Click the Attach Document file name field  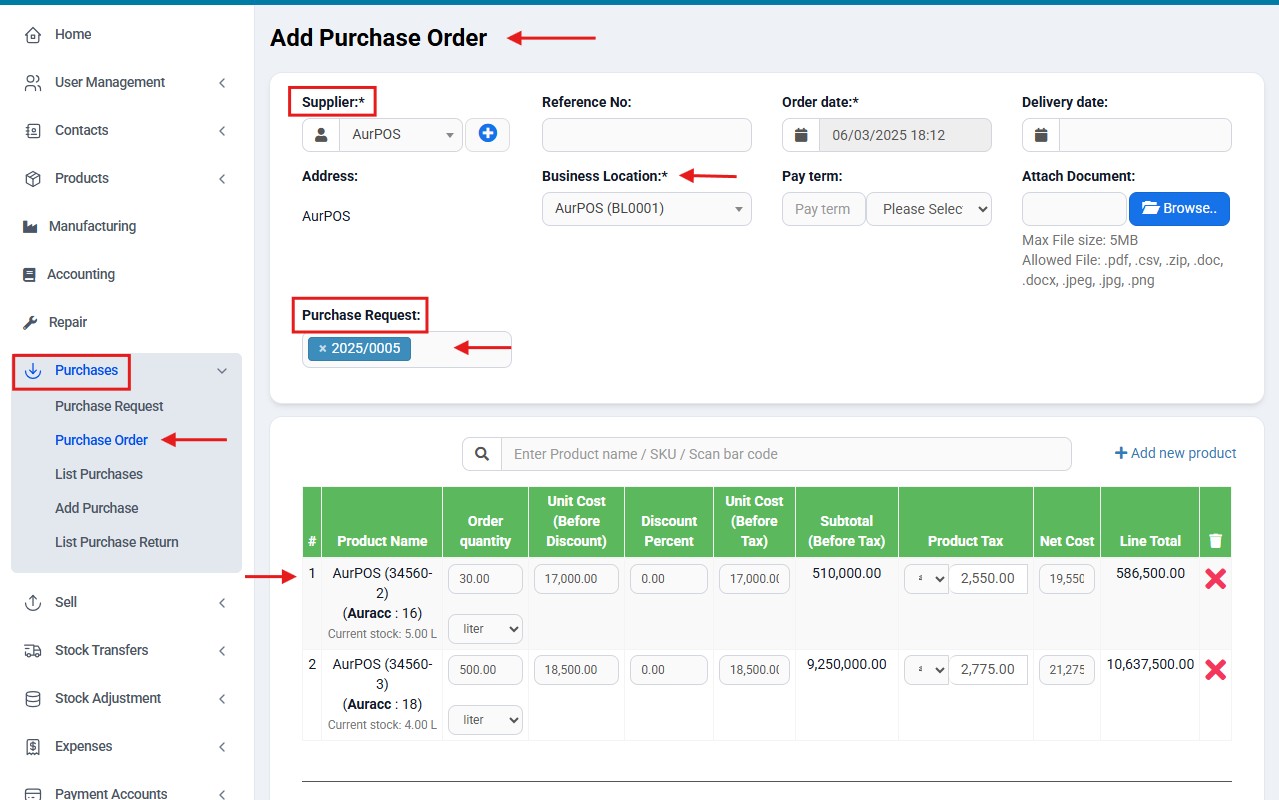point(1075,209)
